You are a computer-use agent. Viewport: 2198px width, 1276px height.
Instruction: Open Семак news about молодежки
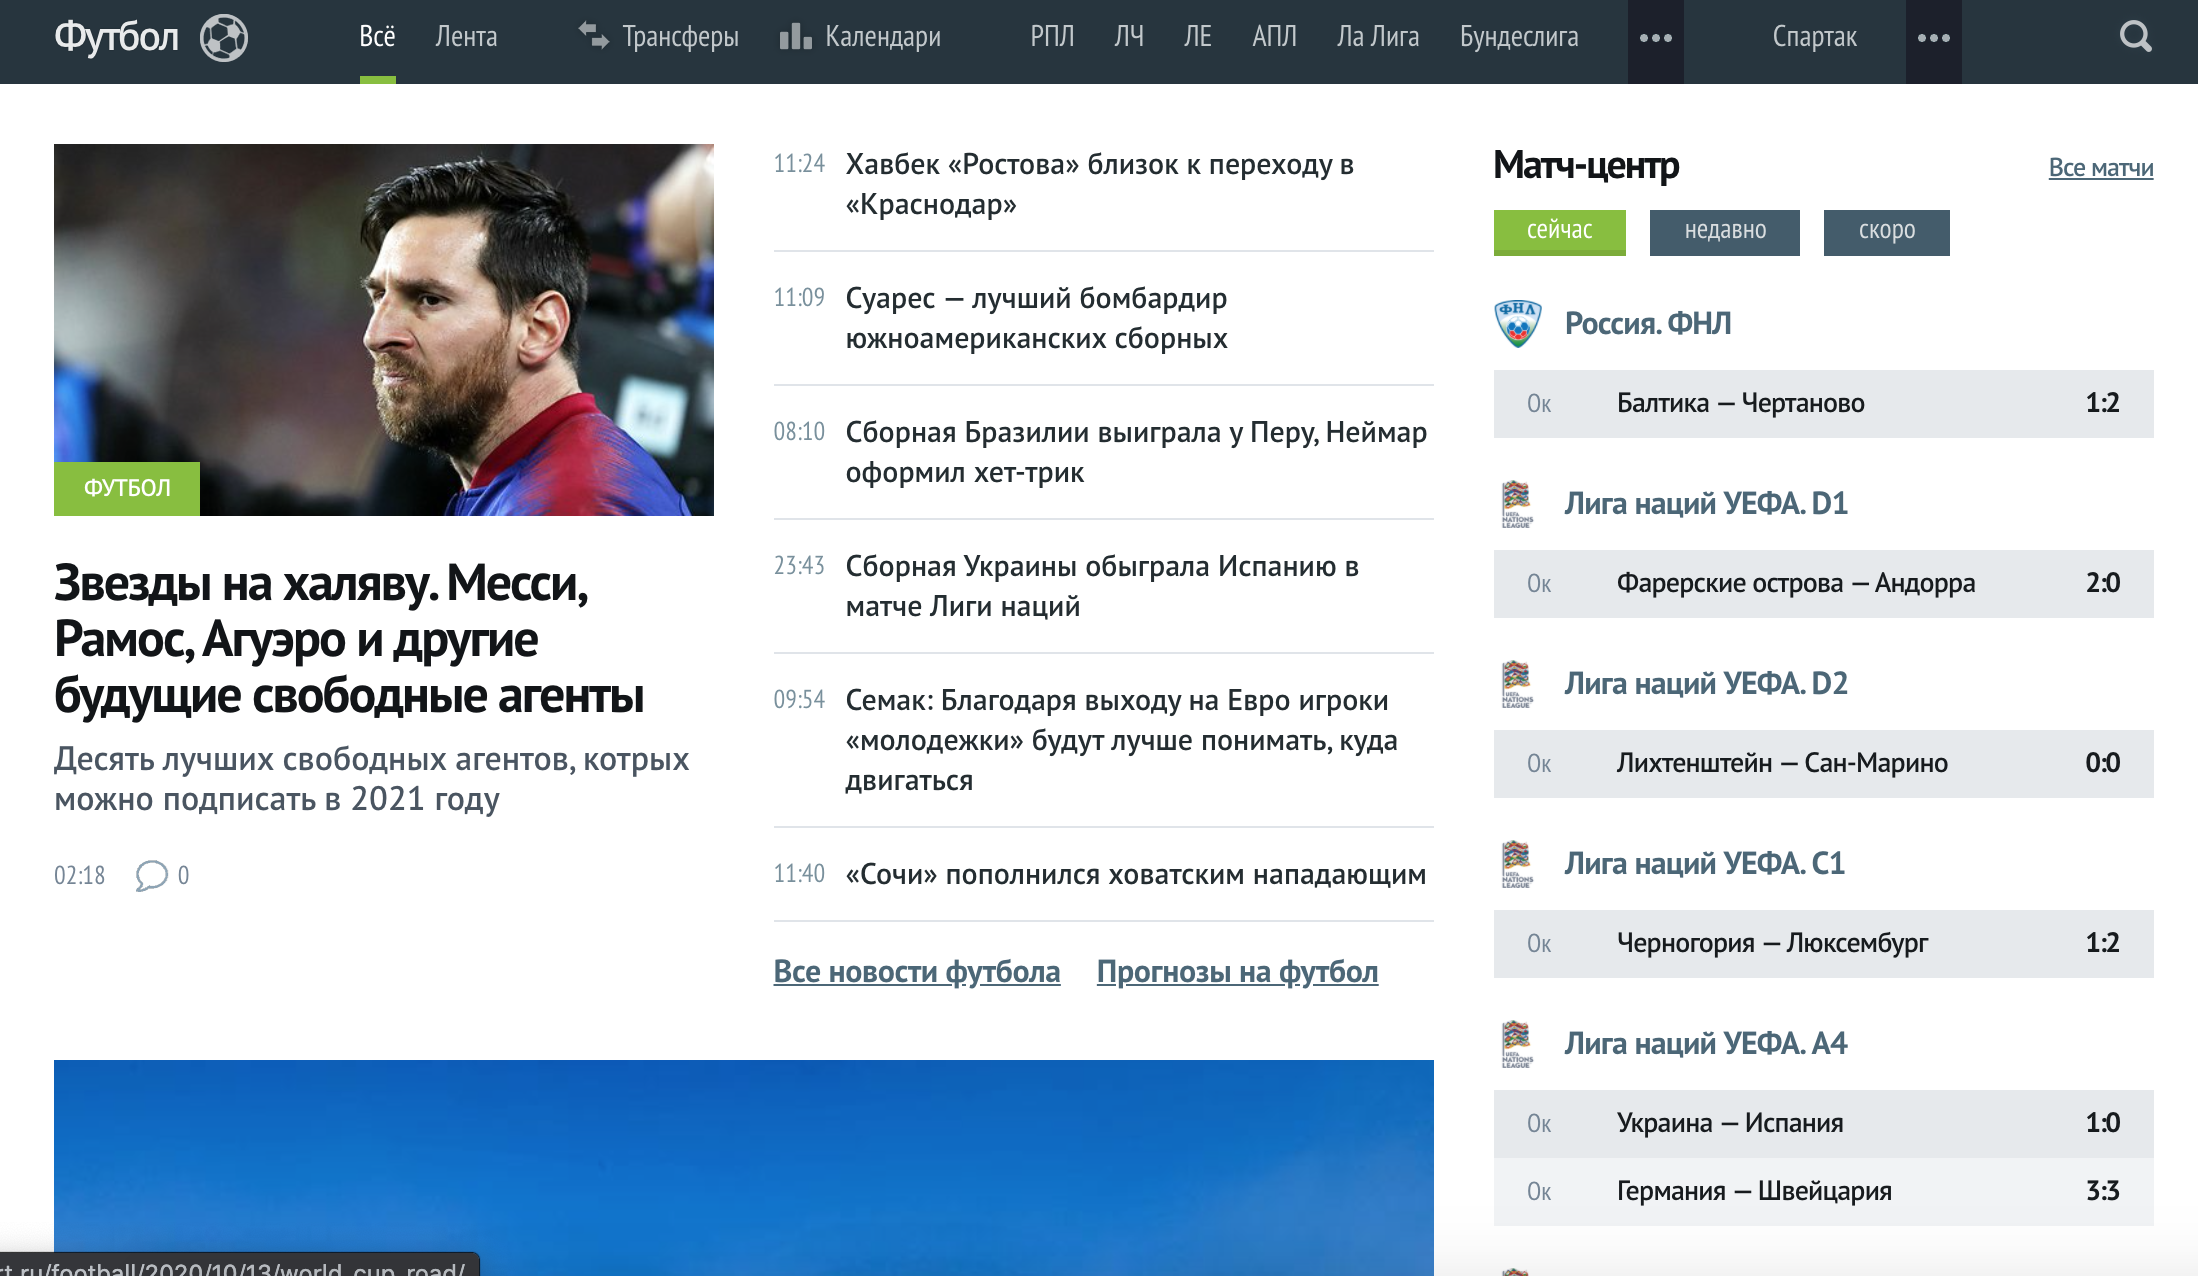[1121, 740]
